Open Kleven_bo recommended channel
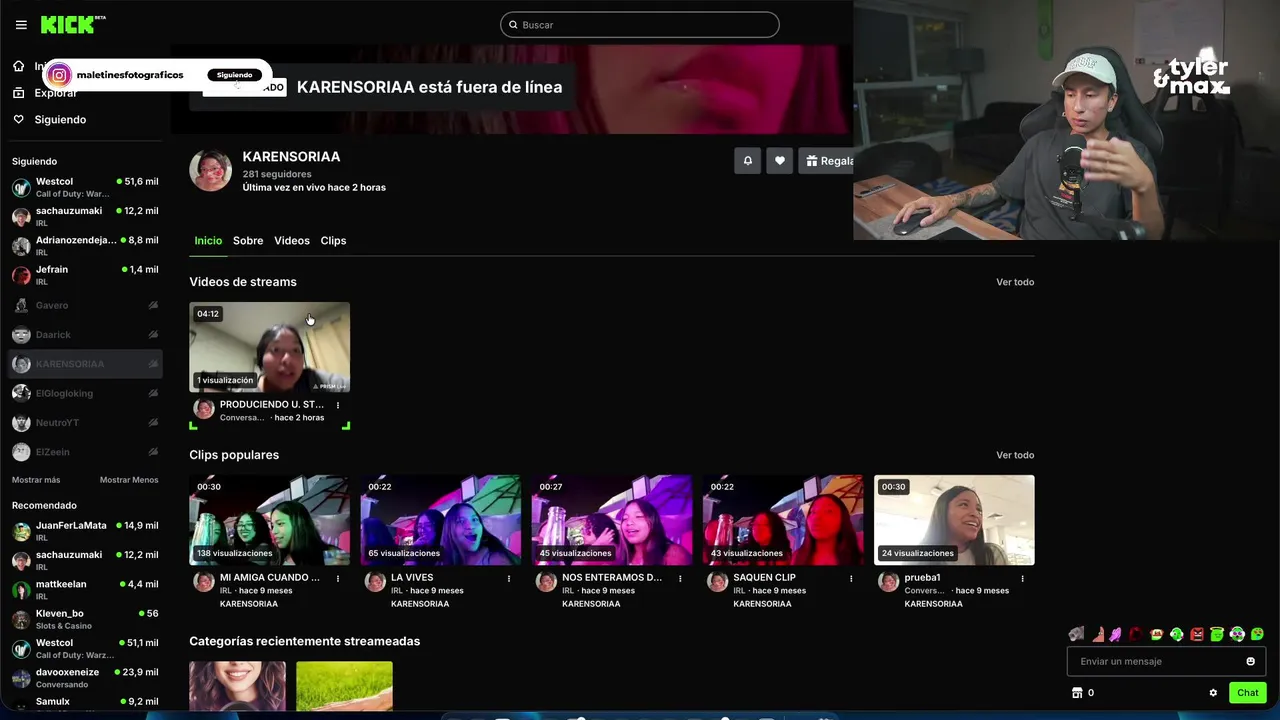The height and width of the screenshot is (720, 1280). (85, 619)
